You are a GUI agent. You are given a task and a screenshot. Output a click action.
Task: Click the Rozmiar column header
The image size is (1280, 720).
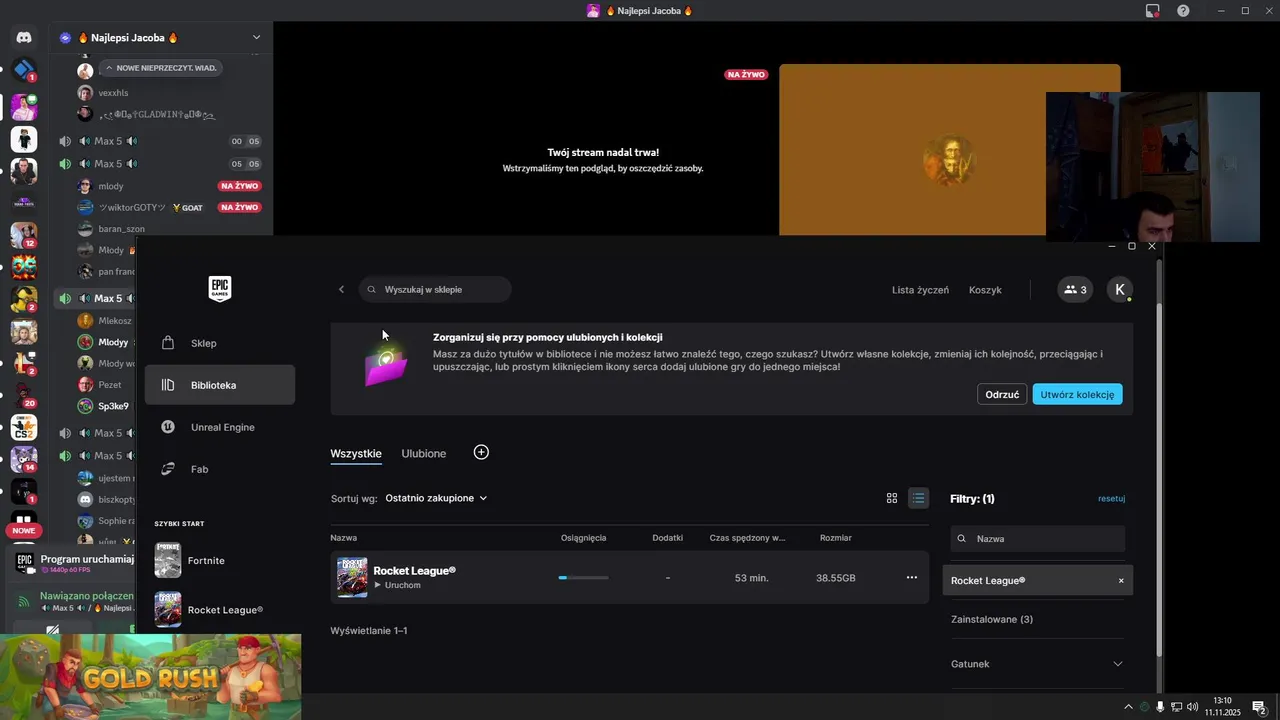click(836, 538)
